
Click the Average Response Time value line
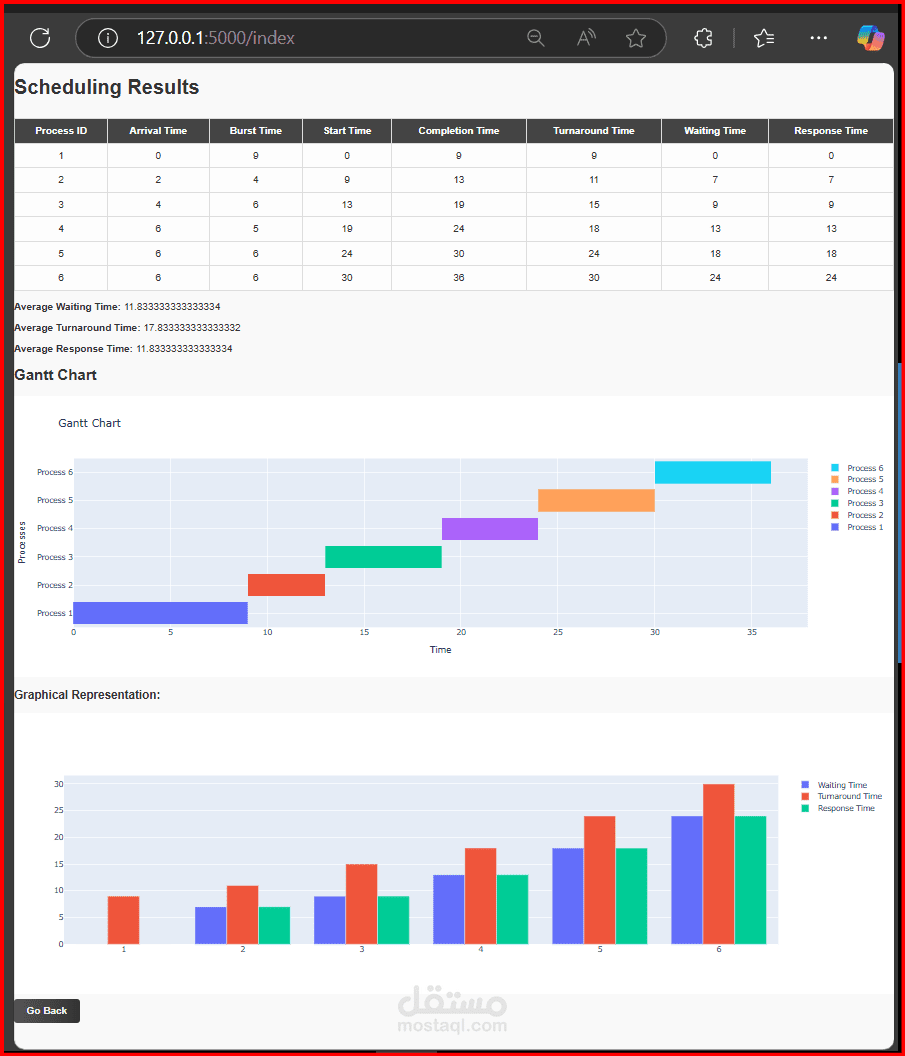[x=123, y=348]
